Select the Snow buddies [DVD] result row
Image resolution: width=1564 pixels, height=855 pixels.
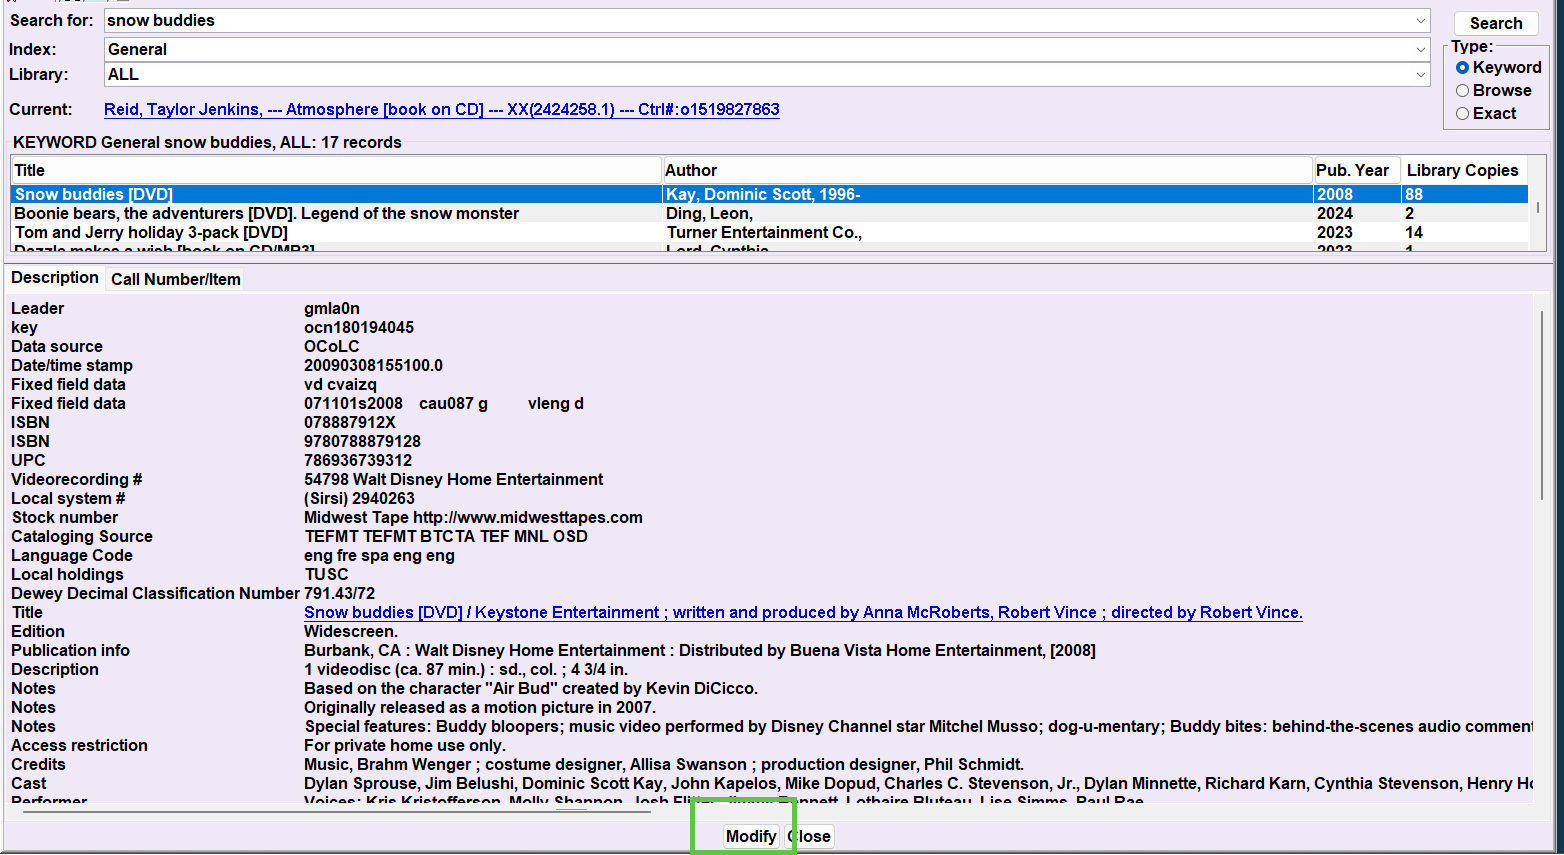click(x=769, y=194)
